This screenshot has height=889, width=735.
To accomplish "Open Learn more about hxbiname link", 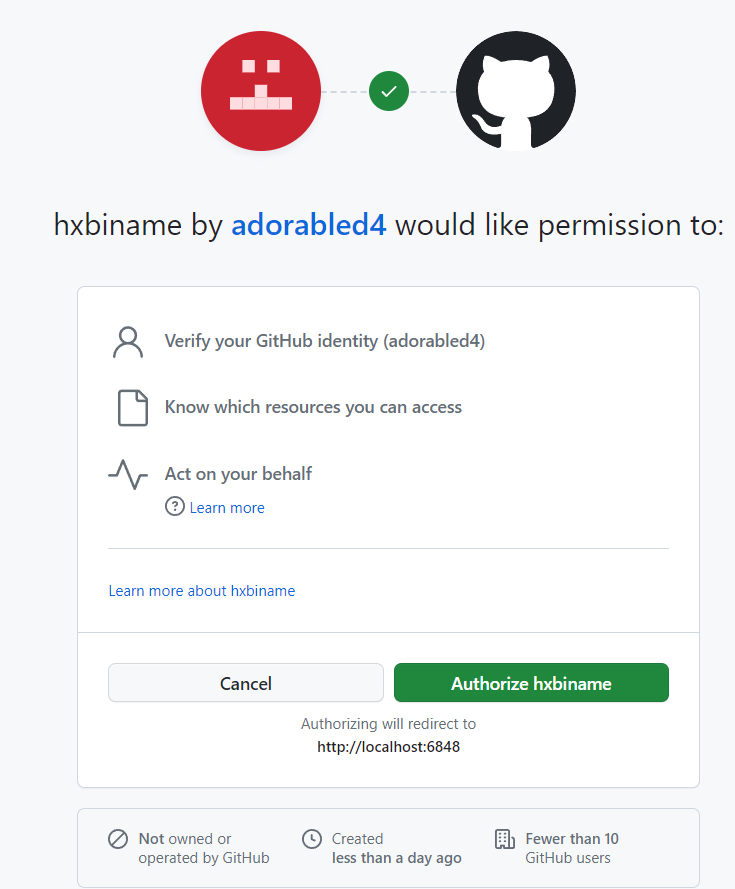I will pos(202,591).
